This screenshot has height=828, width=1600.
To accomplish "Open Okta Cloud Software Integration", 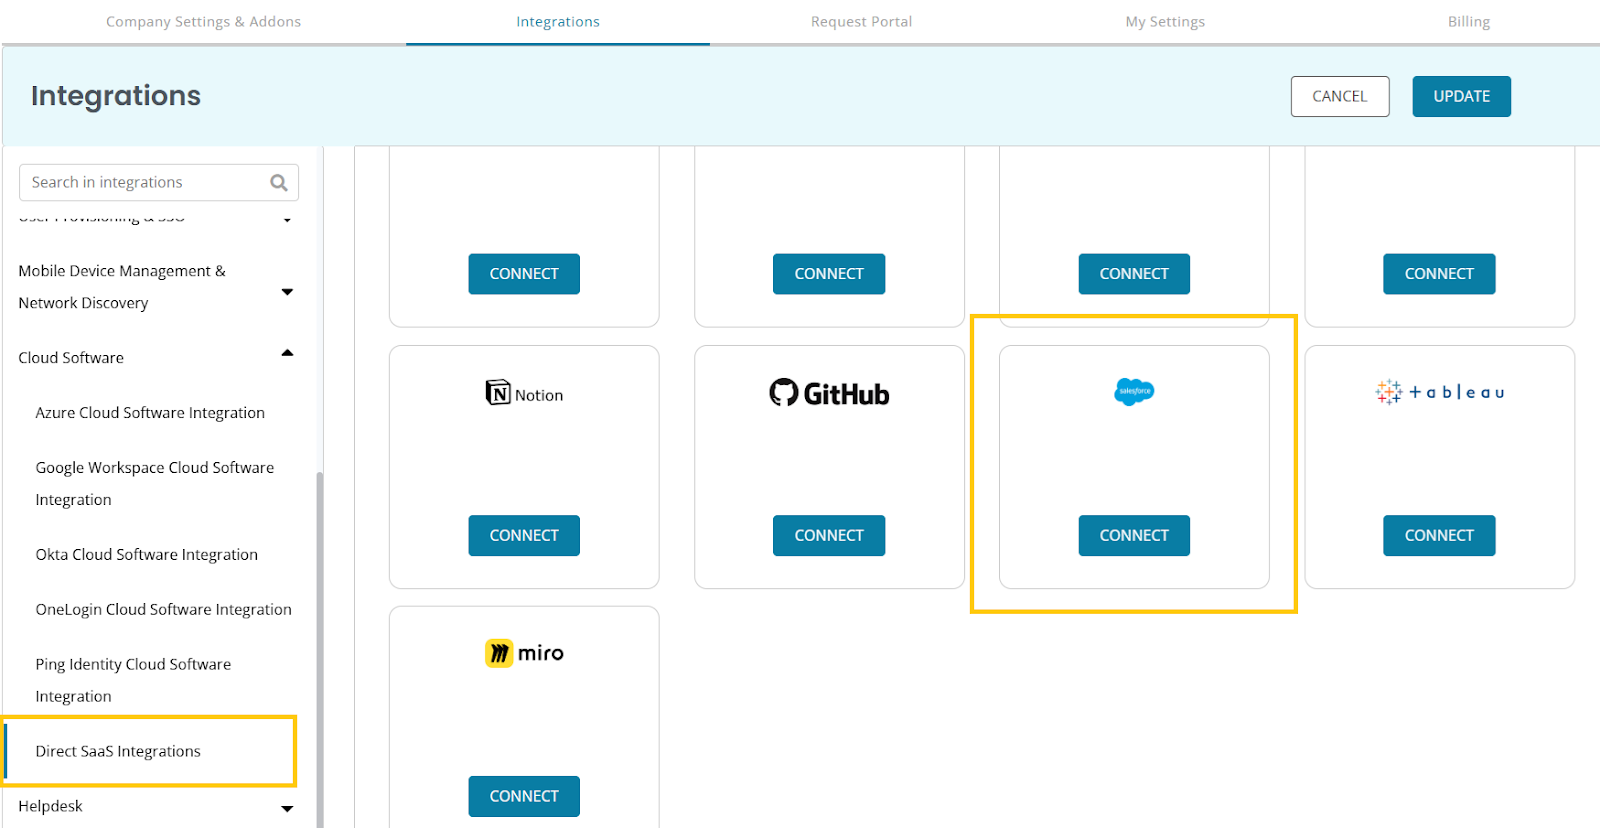I will coord(147,555).
